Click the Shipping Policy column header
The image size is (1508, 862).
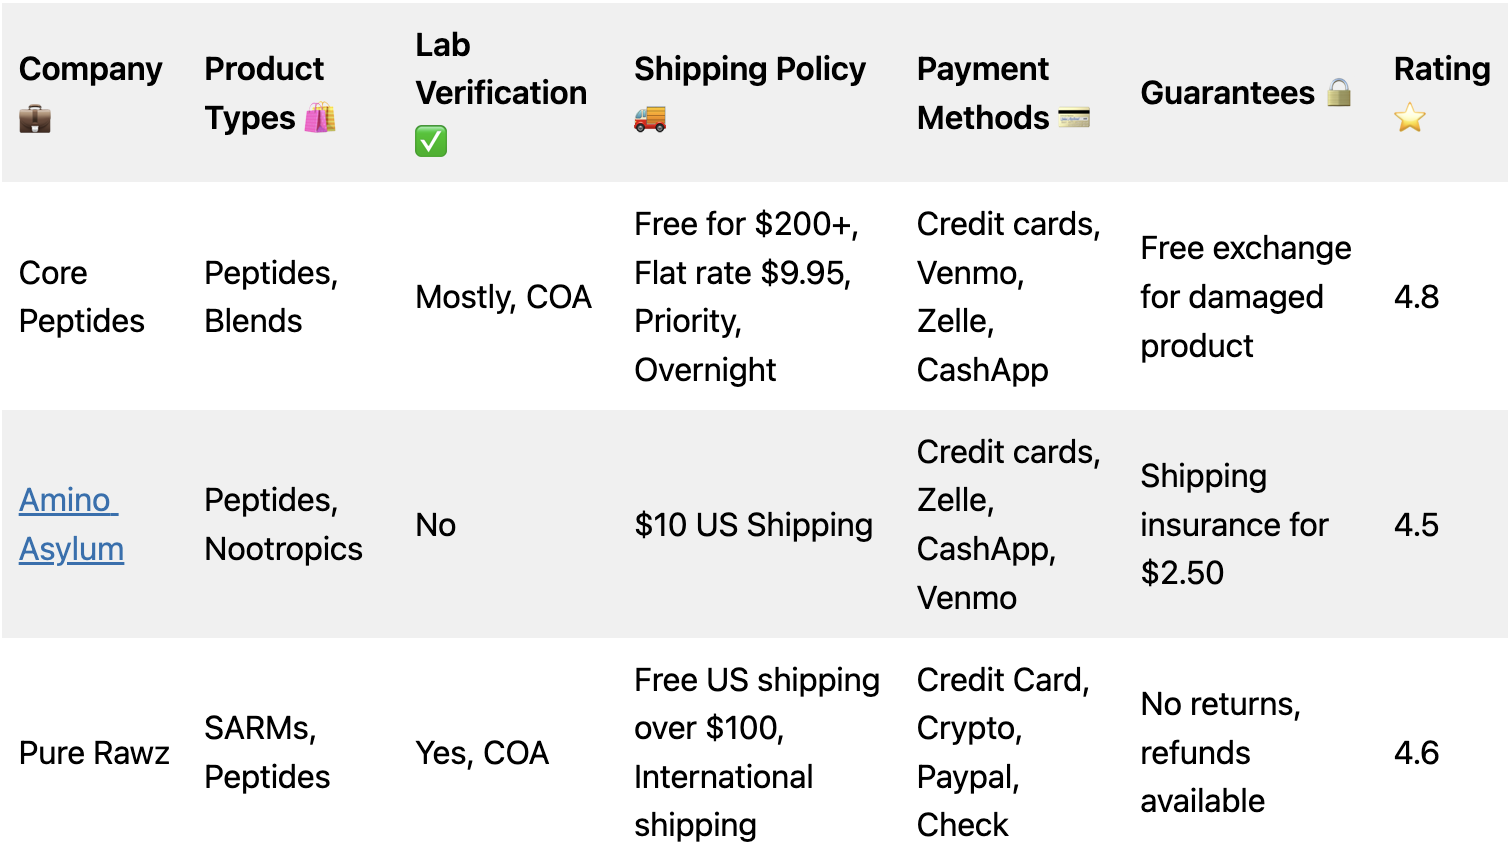[x=749, y=69]
